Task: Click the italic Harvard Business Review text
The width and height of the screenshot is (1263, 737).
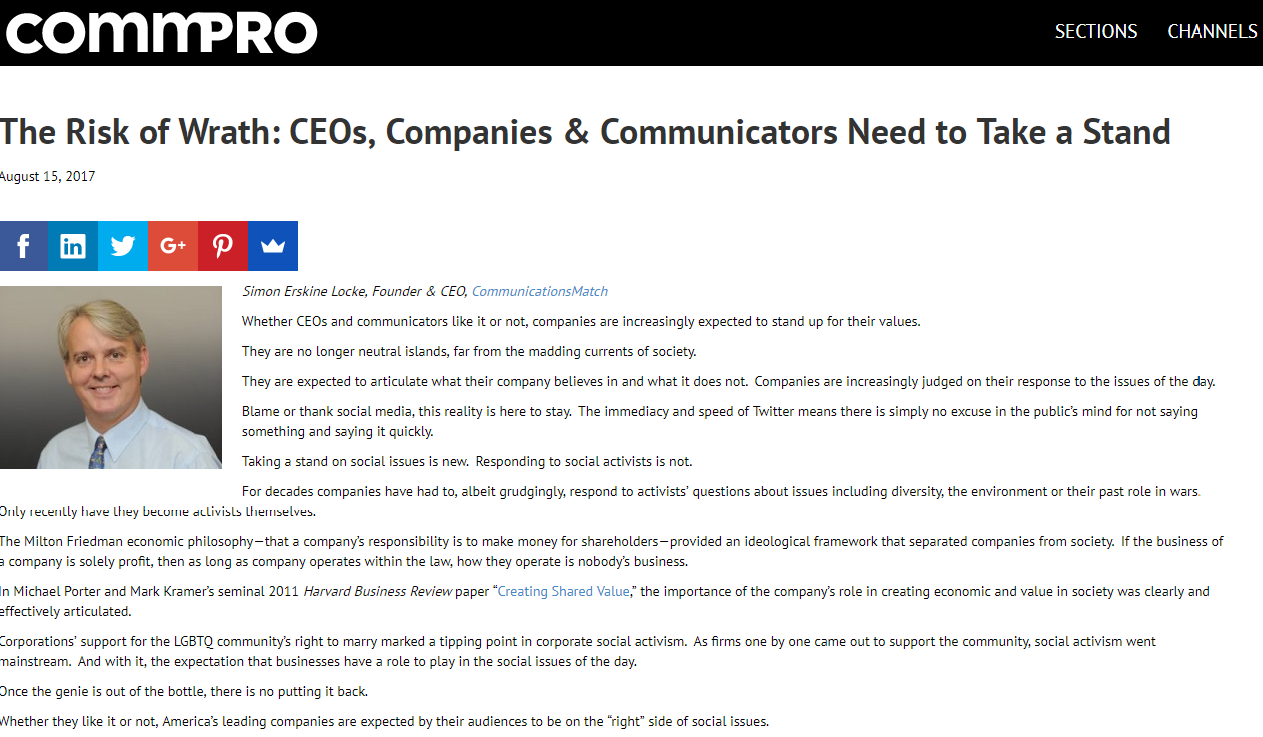Action: 379,591
